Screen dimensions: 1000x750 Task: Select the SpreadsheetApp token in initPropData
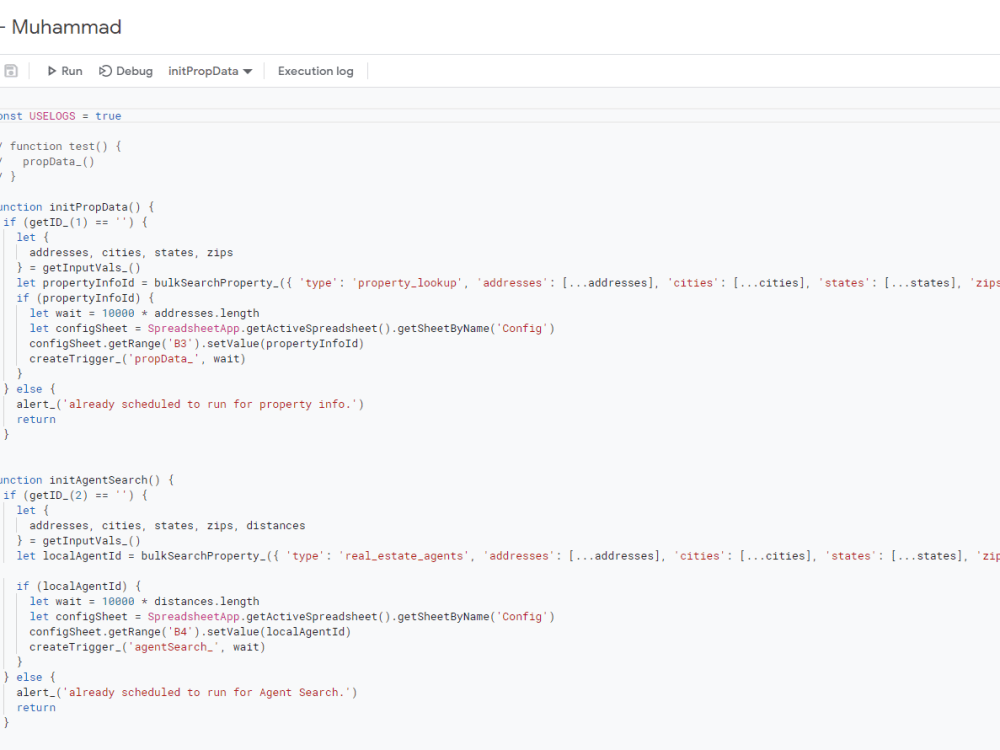pos(194,328)
